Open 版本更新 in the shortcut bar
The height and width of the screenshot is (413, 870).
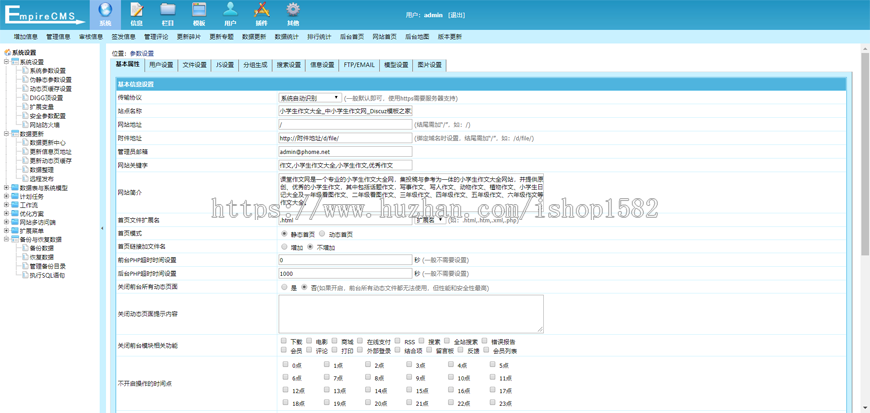pyautogui.click(x=449, y=37)
